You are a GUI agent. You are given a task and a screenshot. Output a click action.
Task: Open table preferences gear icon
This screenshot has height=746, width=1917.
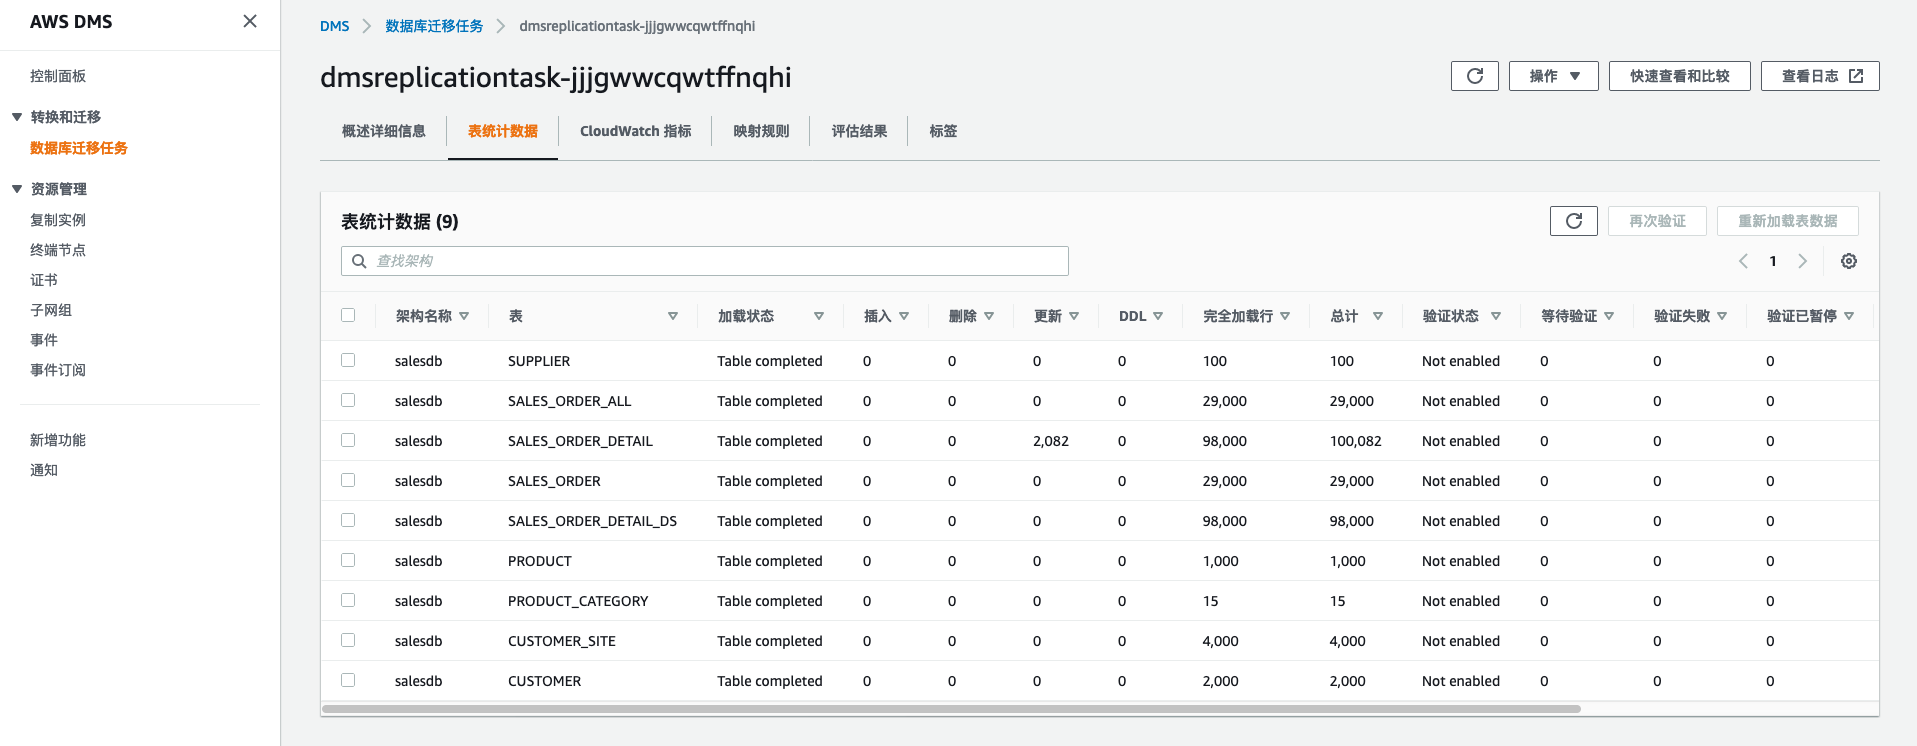coord(1848,261)
